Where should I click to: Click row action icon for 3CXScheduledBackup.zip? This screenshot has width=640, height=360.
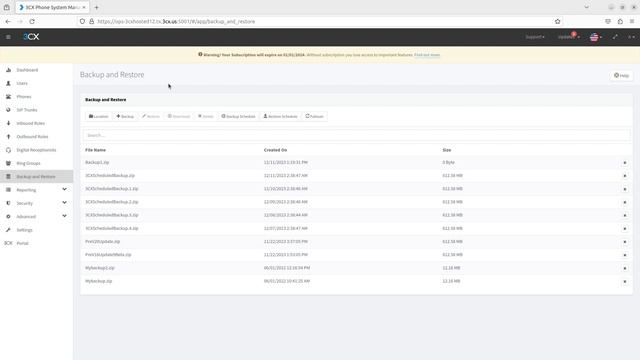624,176
